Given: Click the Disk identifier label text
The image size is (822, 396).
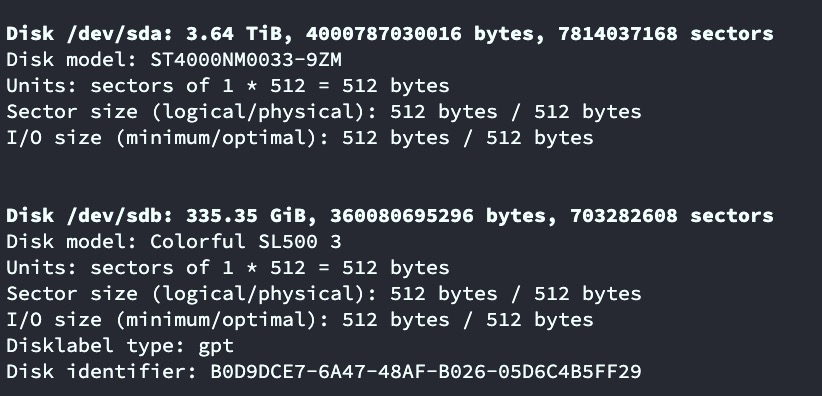Looking at the screenshot, I should pyautogui.click(x=102, y=372).
